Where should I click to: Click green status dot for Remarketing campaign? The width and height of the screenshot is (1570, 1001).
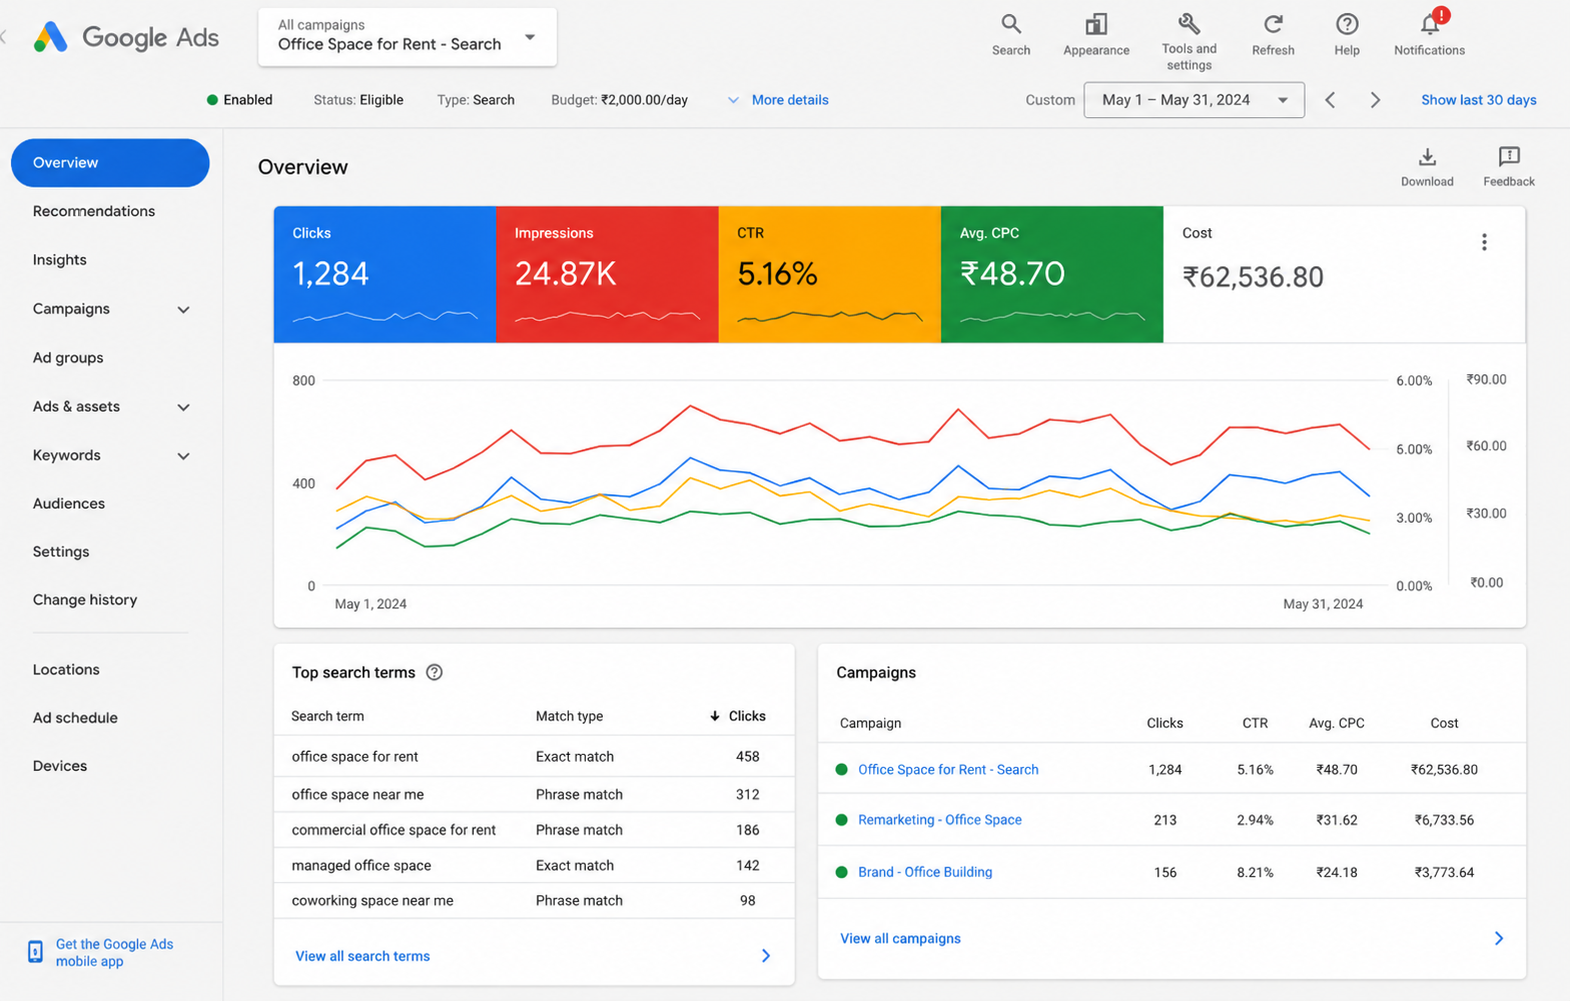pos(841,820)
